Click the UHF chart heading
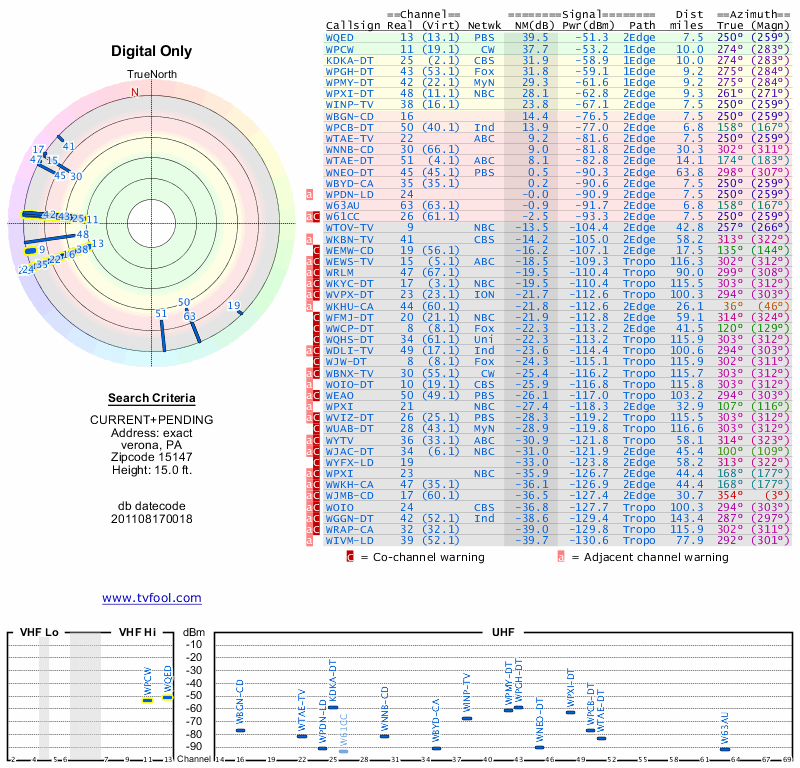 click(503, 632)
